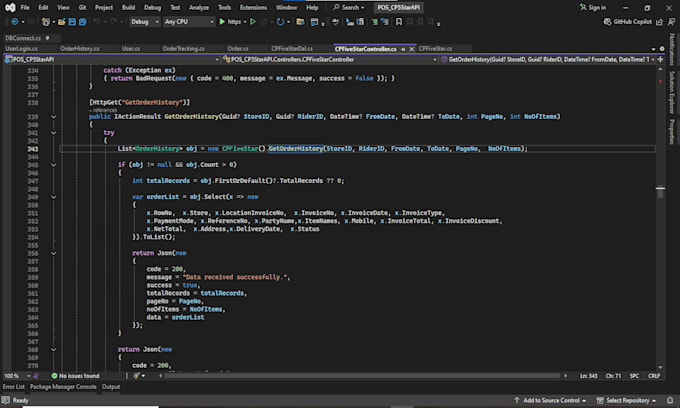
Task: Toggle the pin on CPFiveStarController.cs tab
Action: pyautogui.click(x=403, y=49)
